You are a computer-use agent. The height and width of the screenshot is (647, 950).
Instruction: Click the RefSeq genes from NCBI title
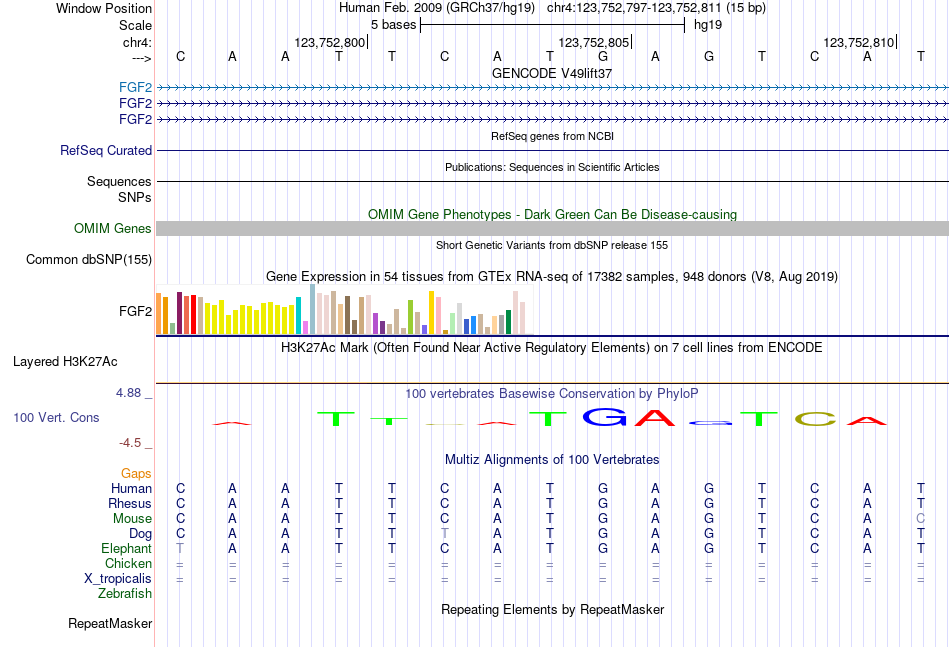point(553,136)
